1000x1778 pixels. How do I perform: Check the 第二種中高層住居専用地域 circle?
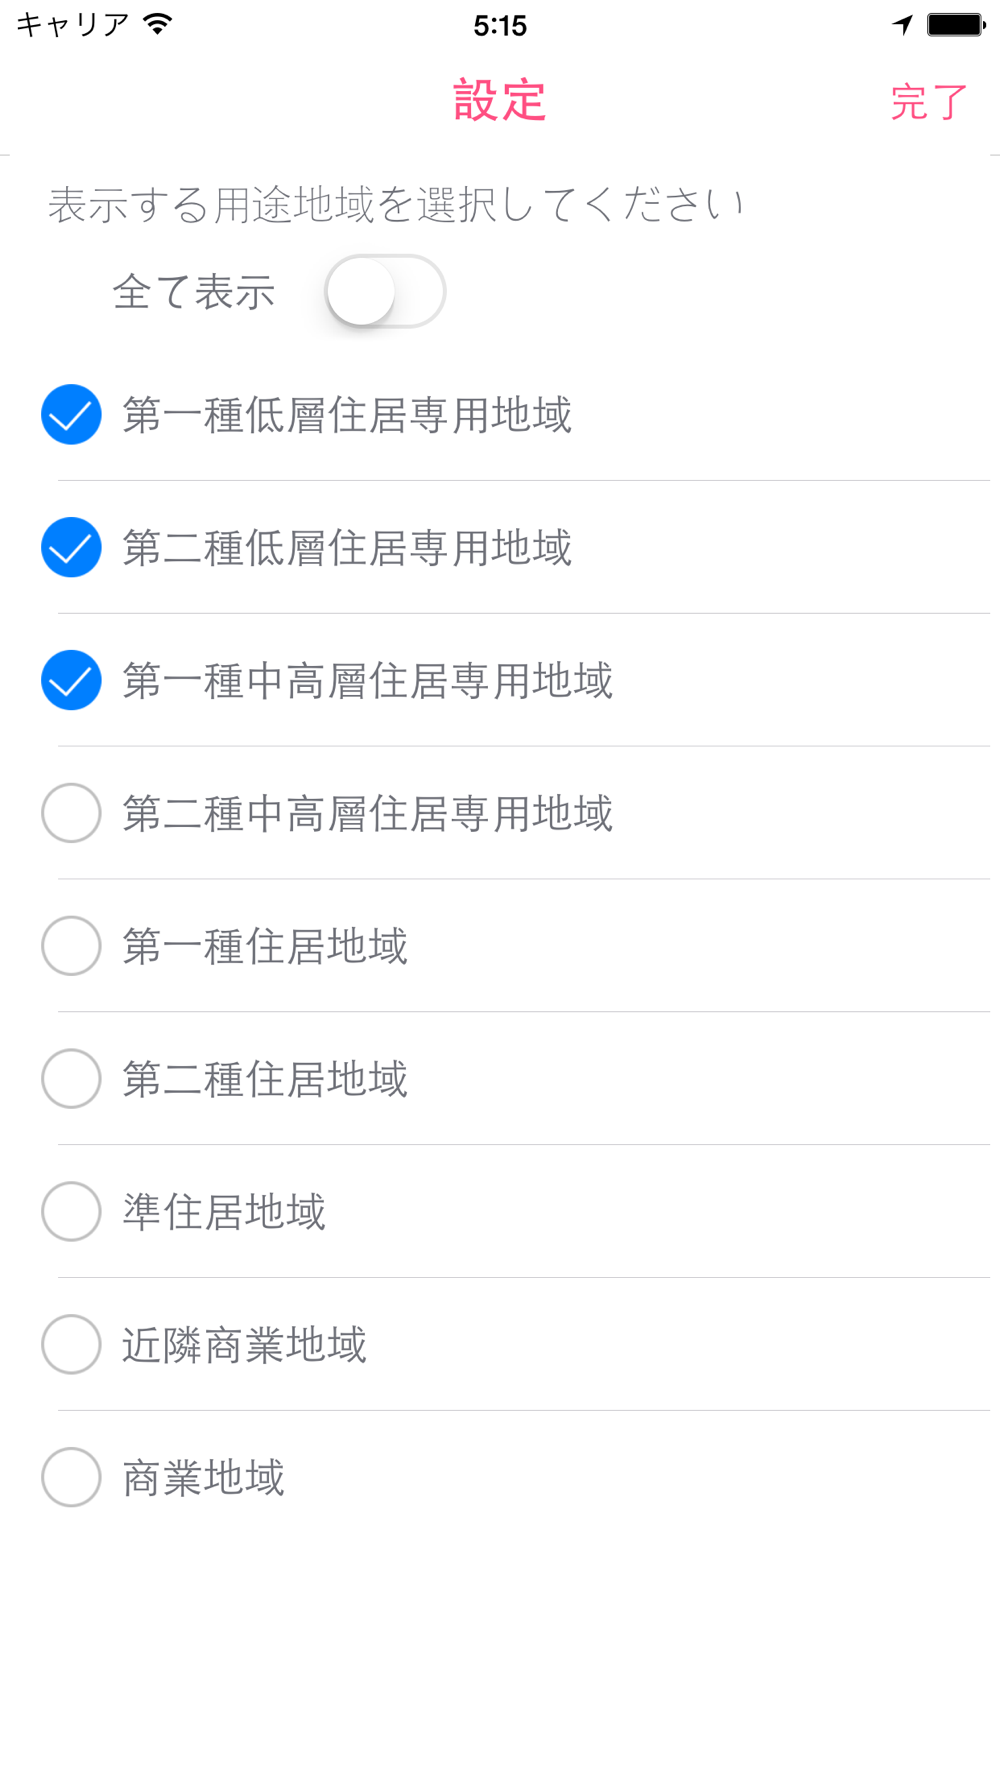coord(71,813)
